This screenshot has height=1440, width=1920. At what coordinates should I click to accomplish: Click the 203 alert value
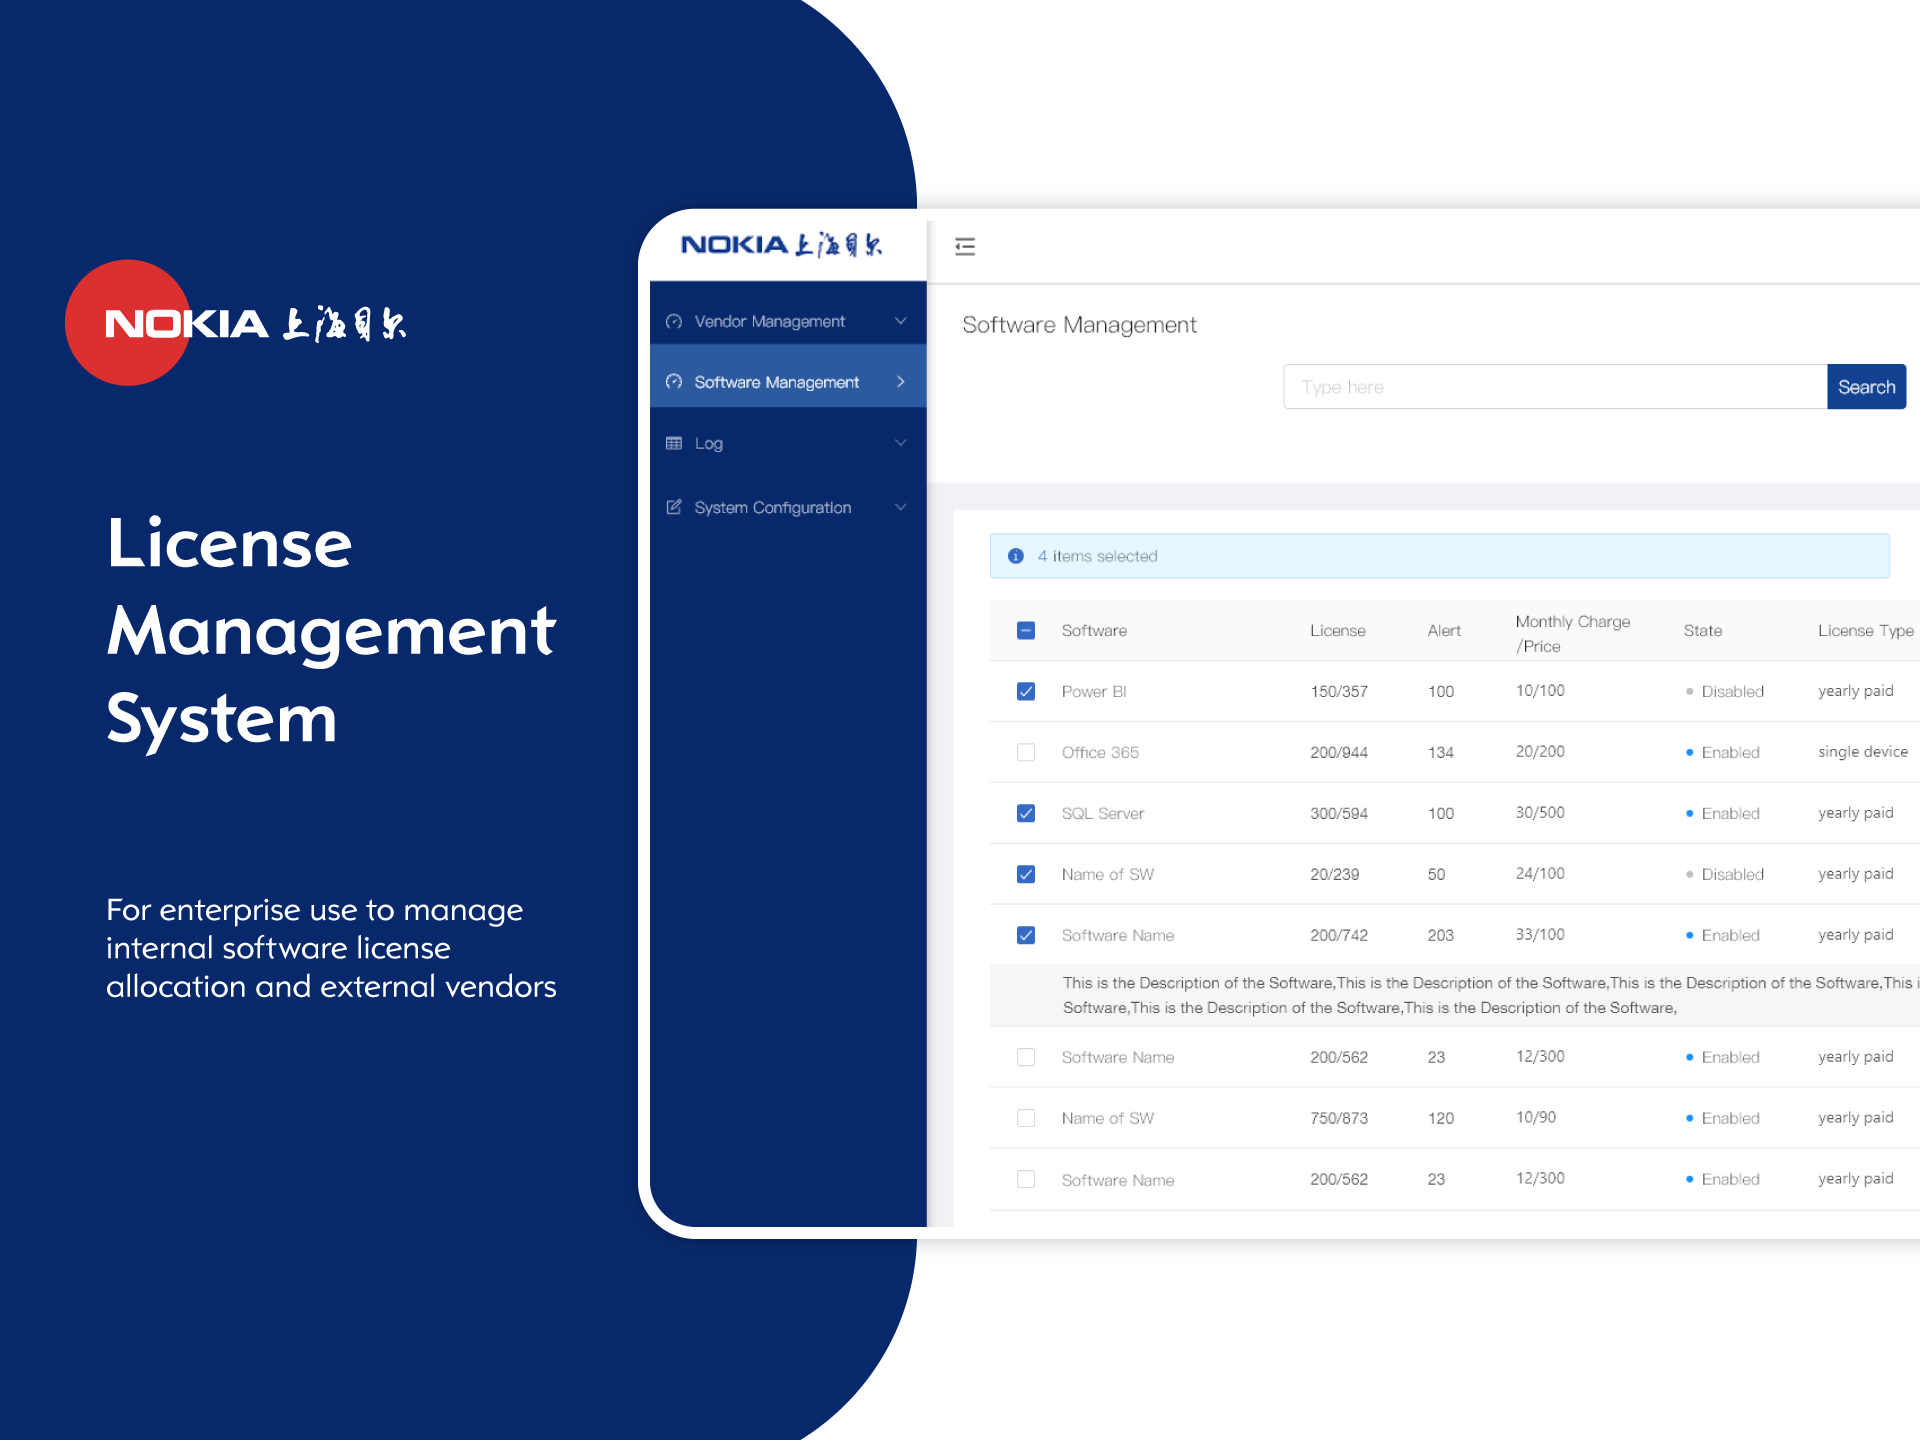click(x=1441, y=935)
